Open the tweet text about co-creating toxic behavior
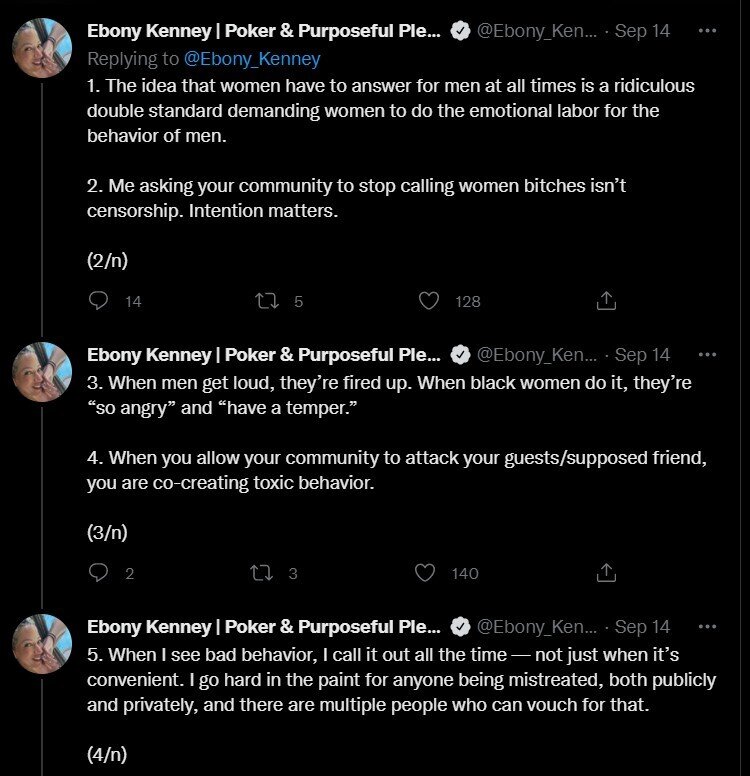Image resolution: width=750 pixels, height=776 pixels. [397, 470]
